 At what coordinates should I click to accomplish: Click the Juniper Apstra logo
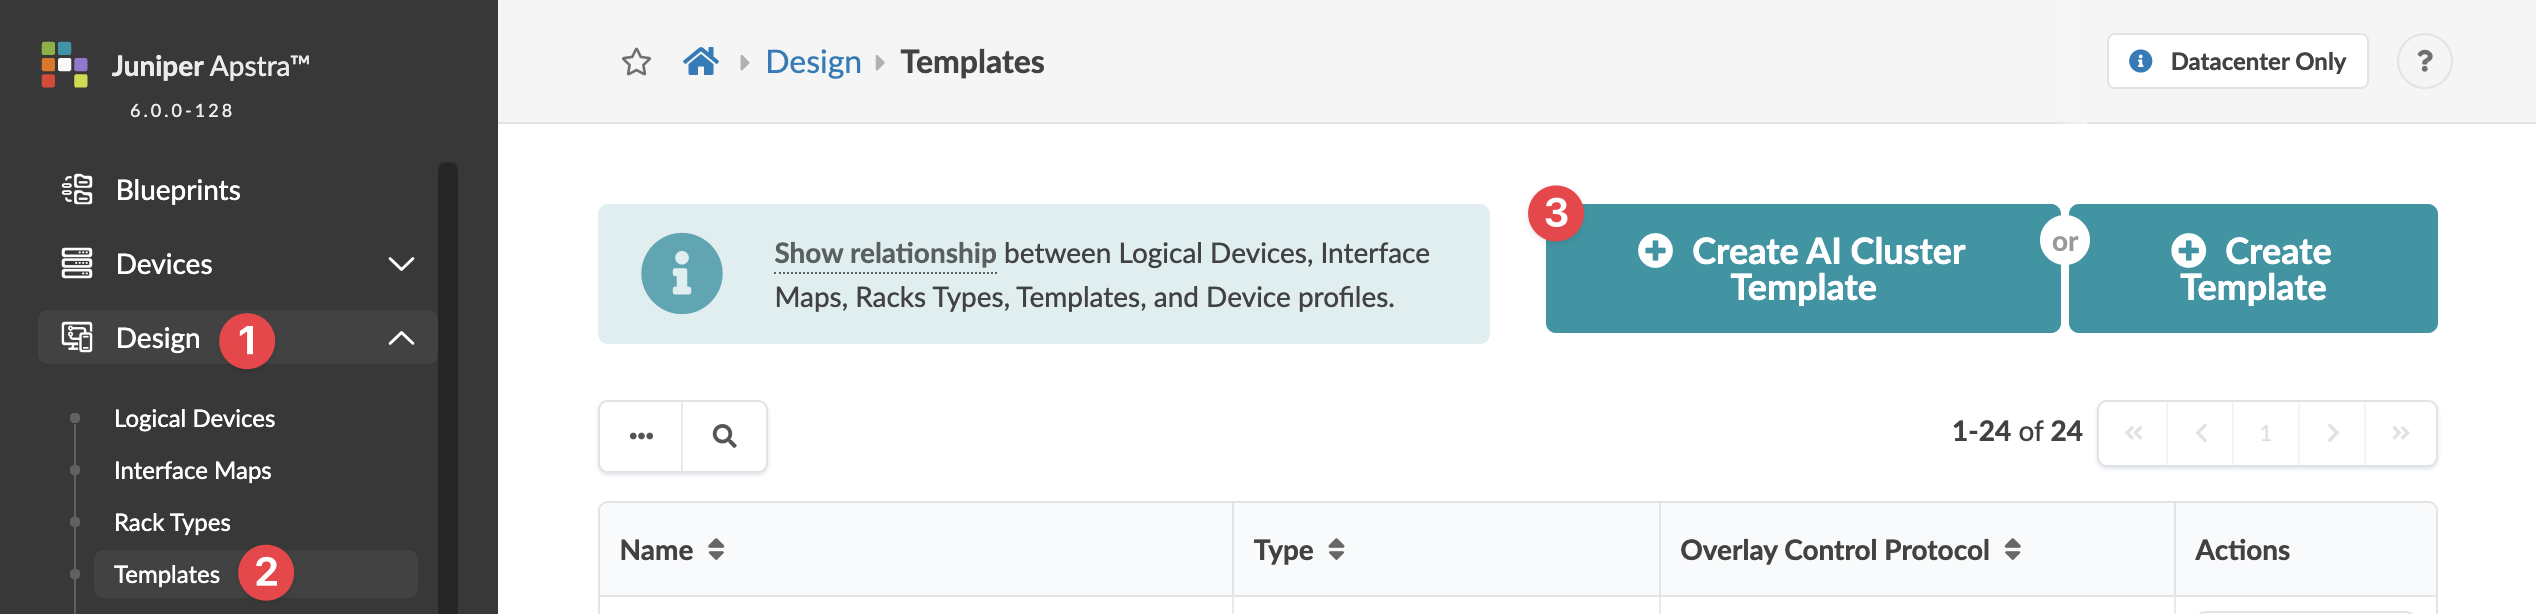click(65, 65)
